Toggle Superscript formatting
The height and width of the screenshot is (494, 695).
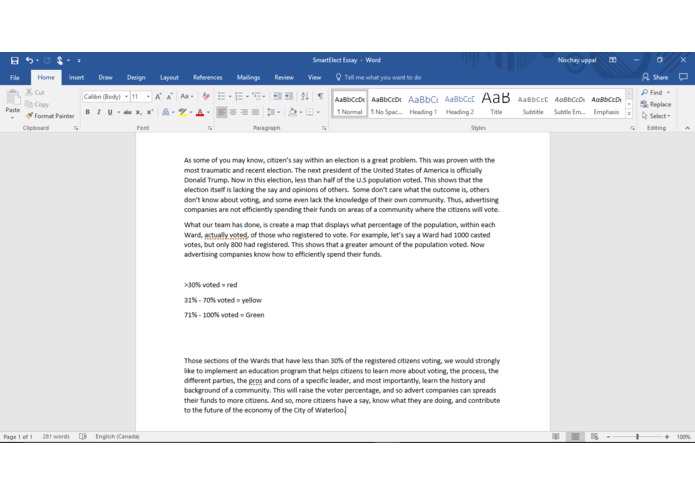150,113
